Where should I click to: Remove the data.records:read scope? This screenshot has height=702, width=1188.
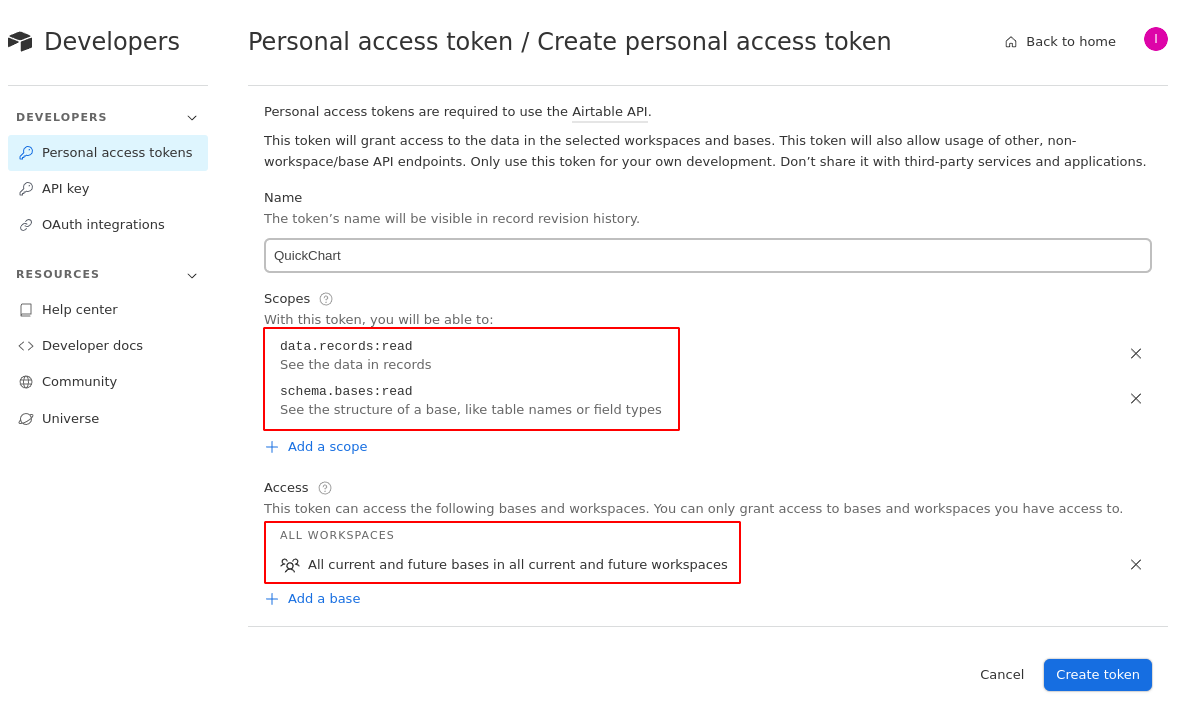(x=1135, y=354)
